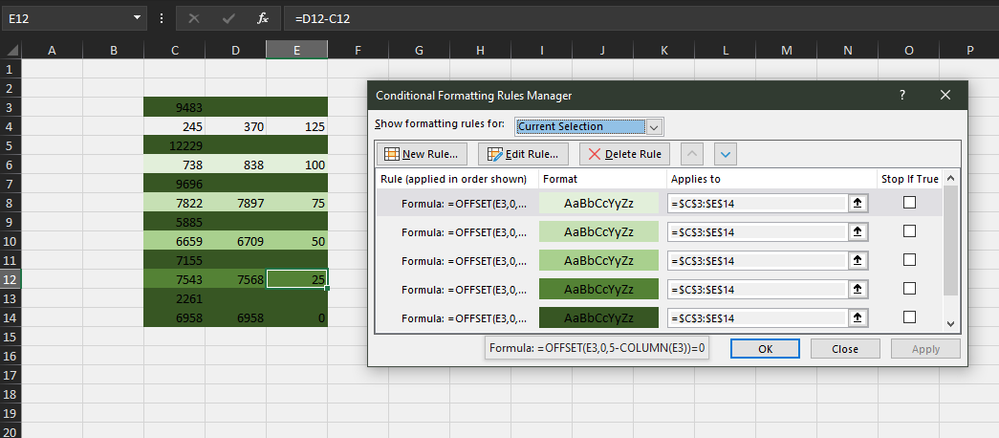Click the Applies to column header
Screen dimensions: 999x438
[695, 179]
